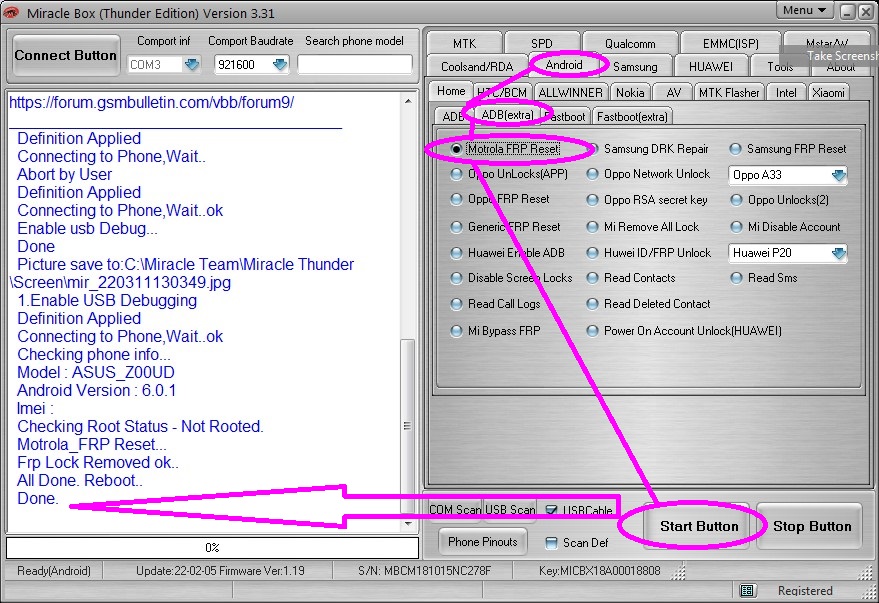Select Oppo Unlocks(2) radio button
The image size is (879, 603).
[x=736, y=200]
